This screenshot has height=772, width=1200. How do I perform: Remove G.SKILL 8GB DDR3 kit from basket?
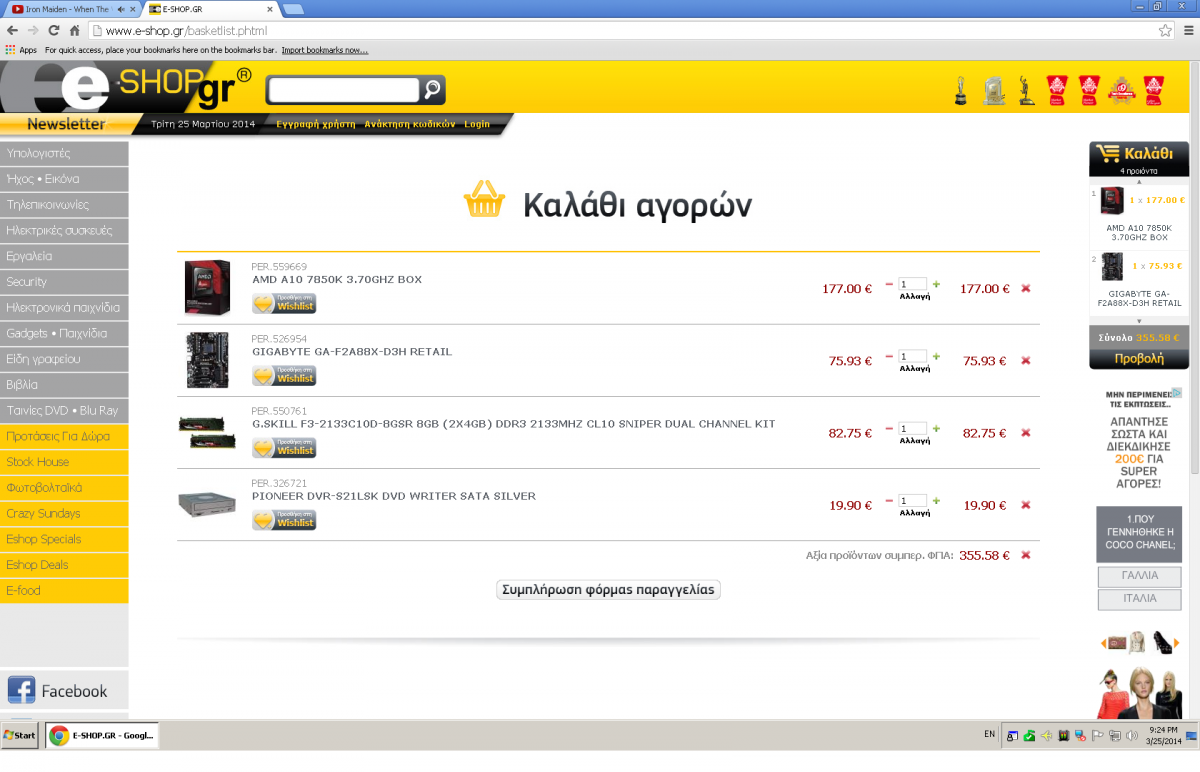(1025, 433)
